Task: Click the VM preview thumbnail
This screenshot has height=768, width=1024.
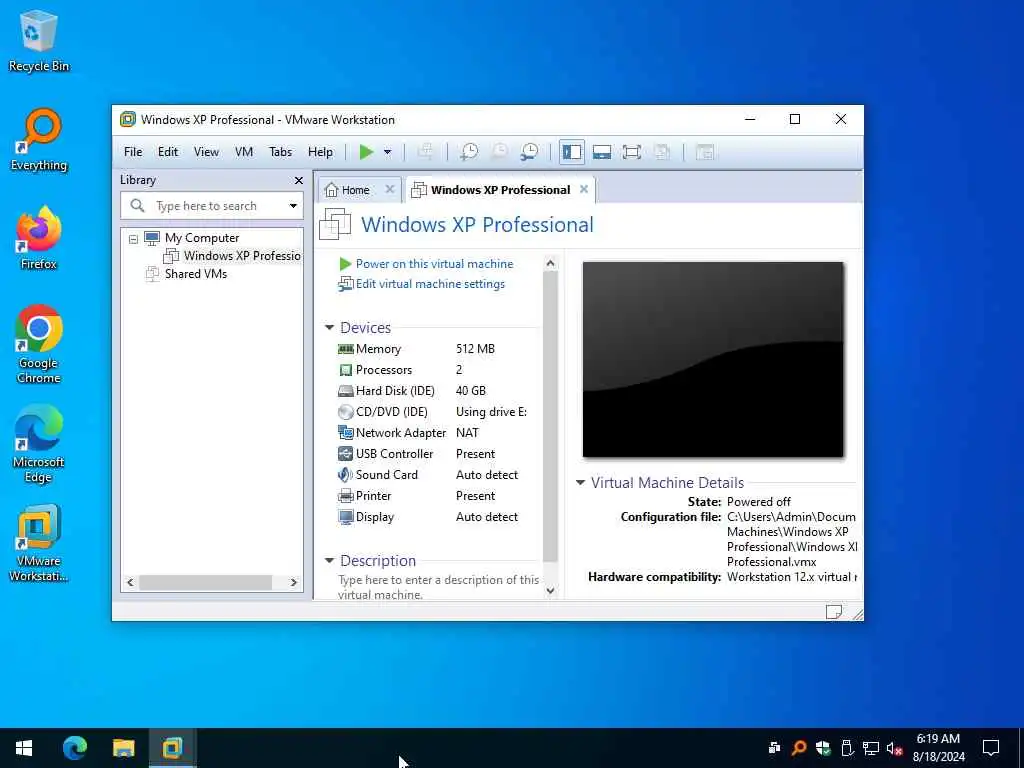Action: 712,359
